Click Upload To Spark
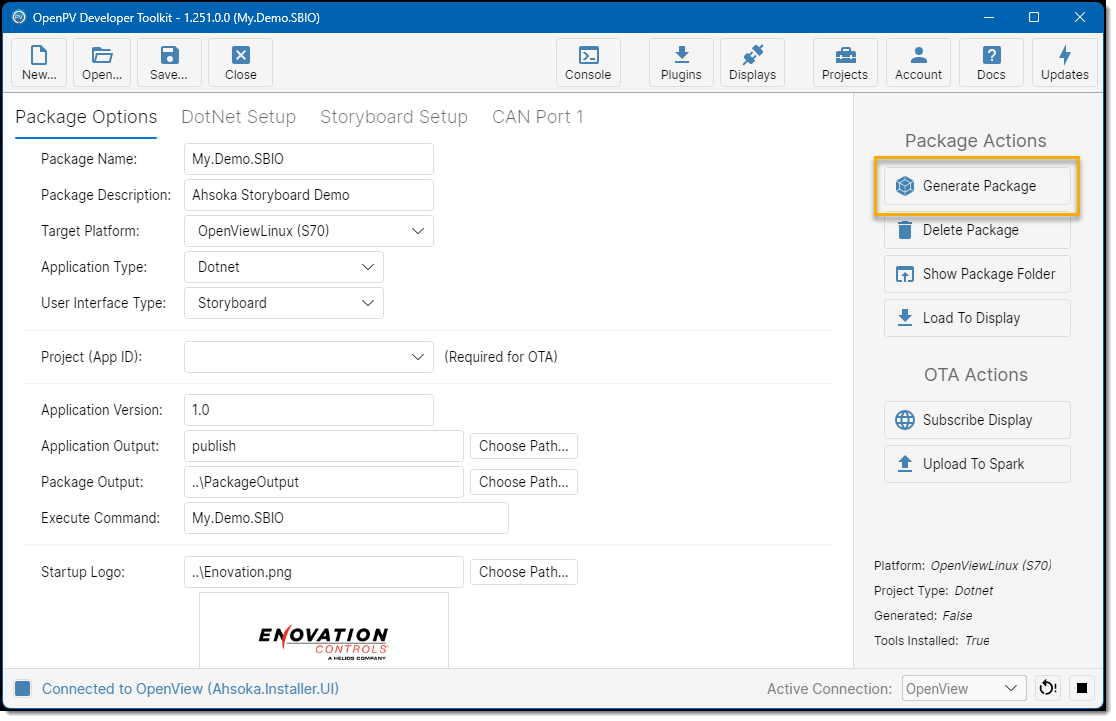The width and height of the screenshot is (1116, 721). tap(977, 464)
